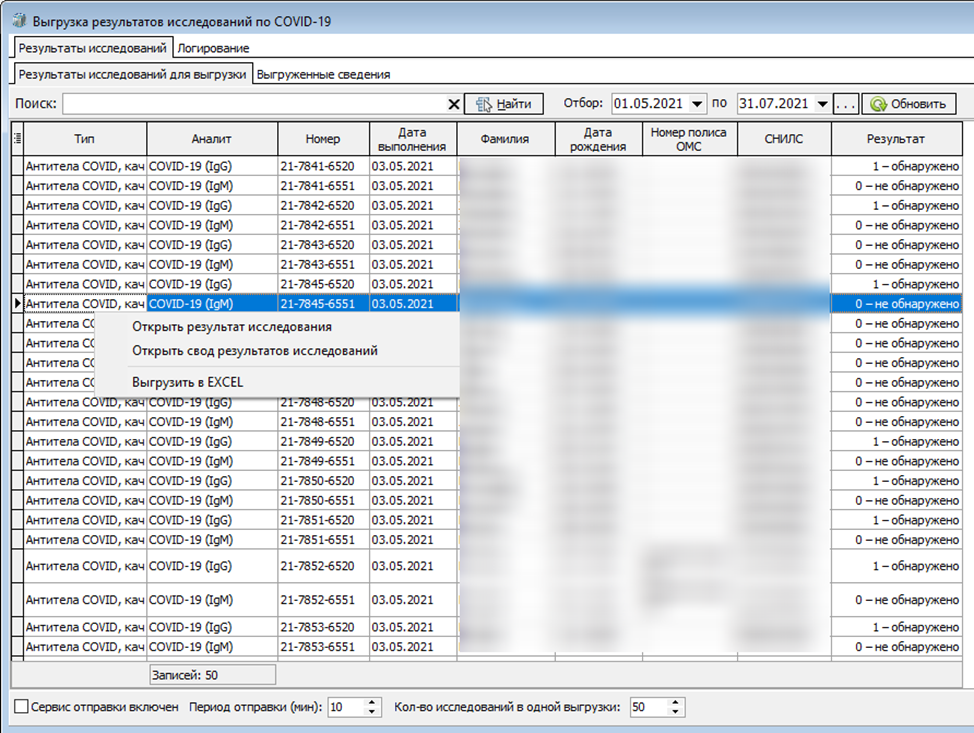The width and height of the screenshot is (974, 733).
Task: Clear the search field with the X icon
Action: pyautogui.click(x=454, y=104)
